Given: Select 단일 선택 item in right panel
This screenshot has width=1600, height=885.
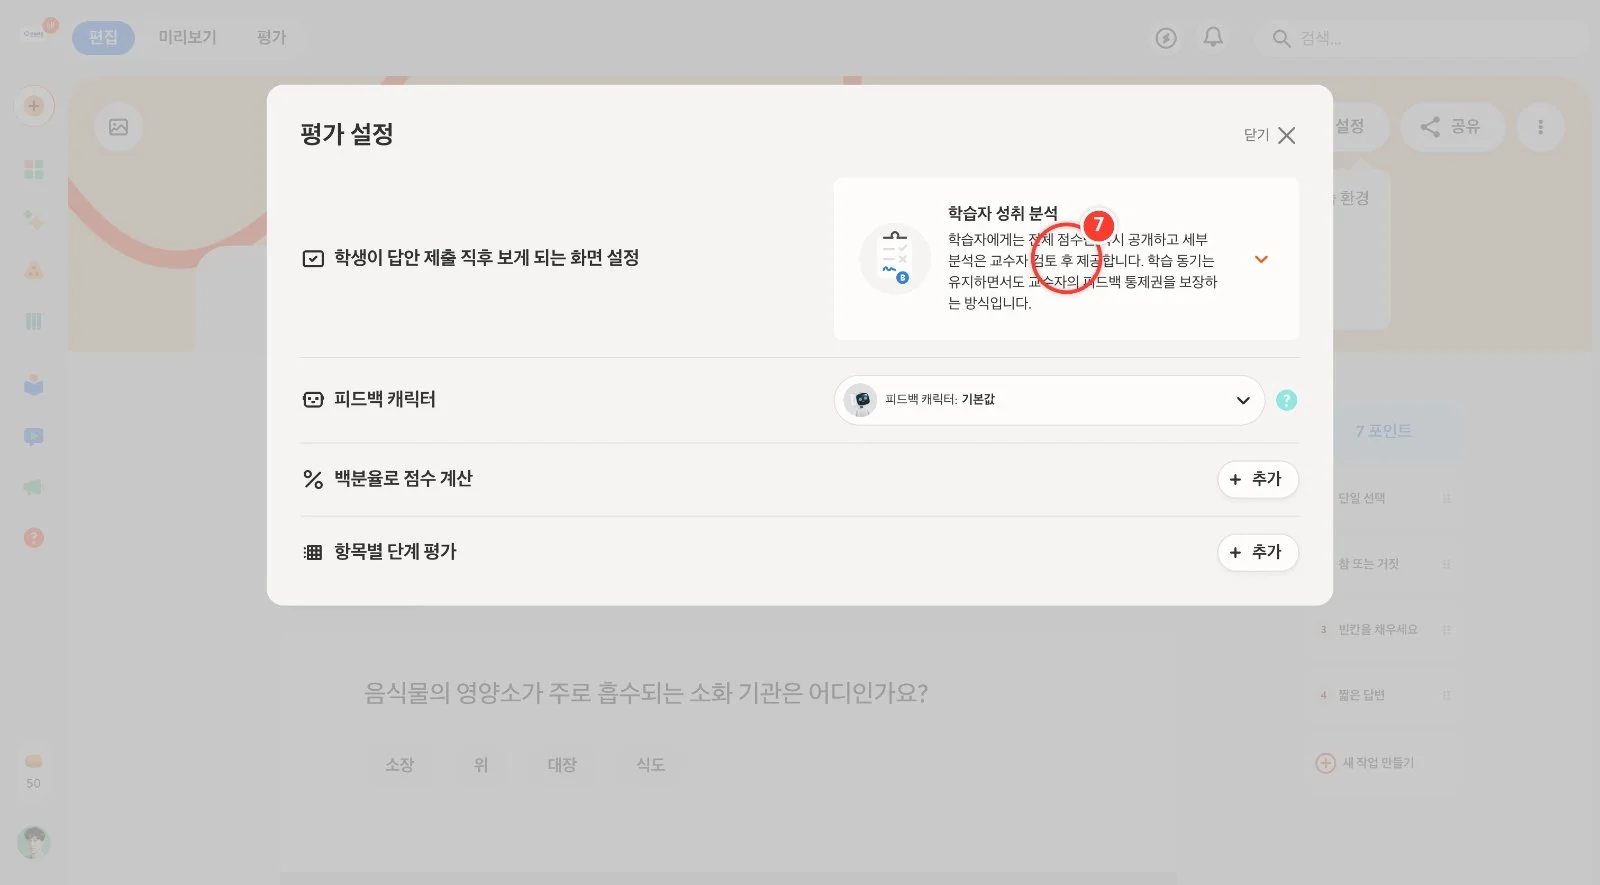Looking at the screenshot, I should point(1385,498).
